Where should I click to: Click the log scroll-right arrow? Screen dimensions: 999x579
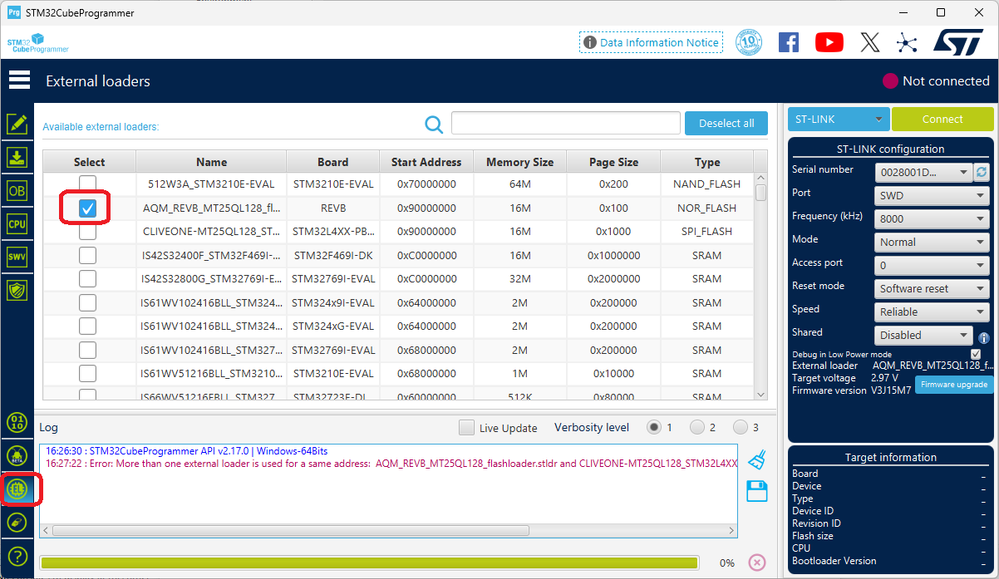click(x=731, y=530)
